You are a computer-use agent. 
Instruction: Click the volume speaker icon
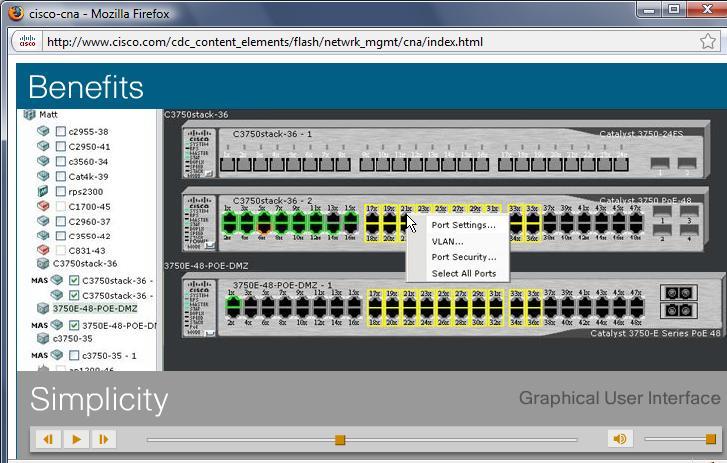coord(620,438)
